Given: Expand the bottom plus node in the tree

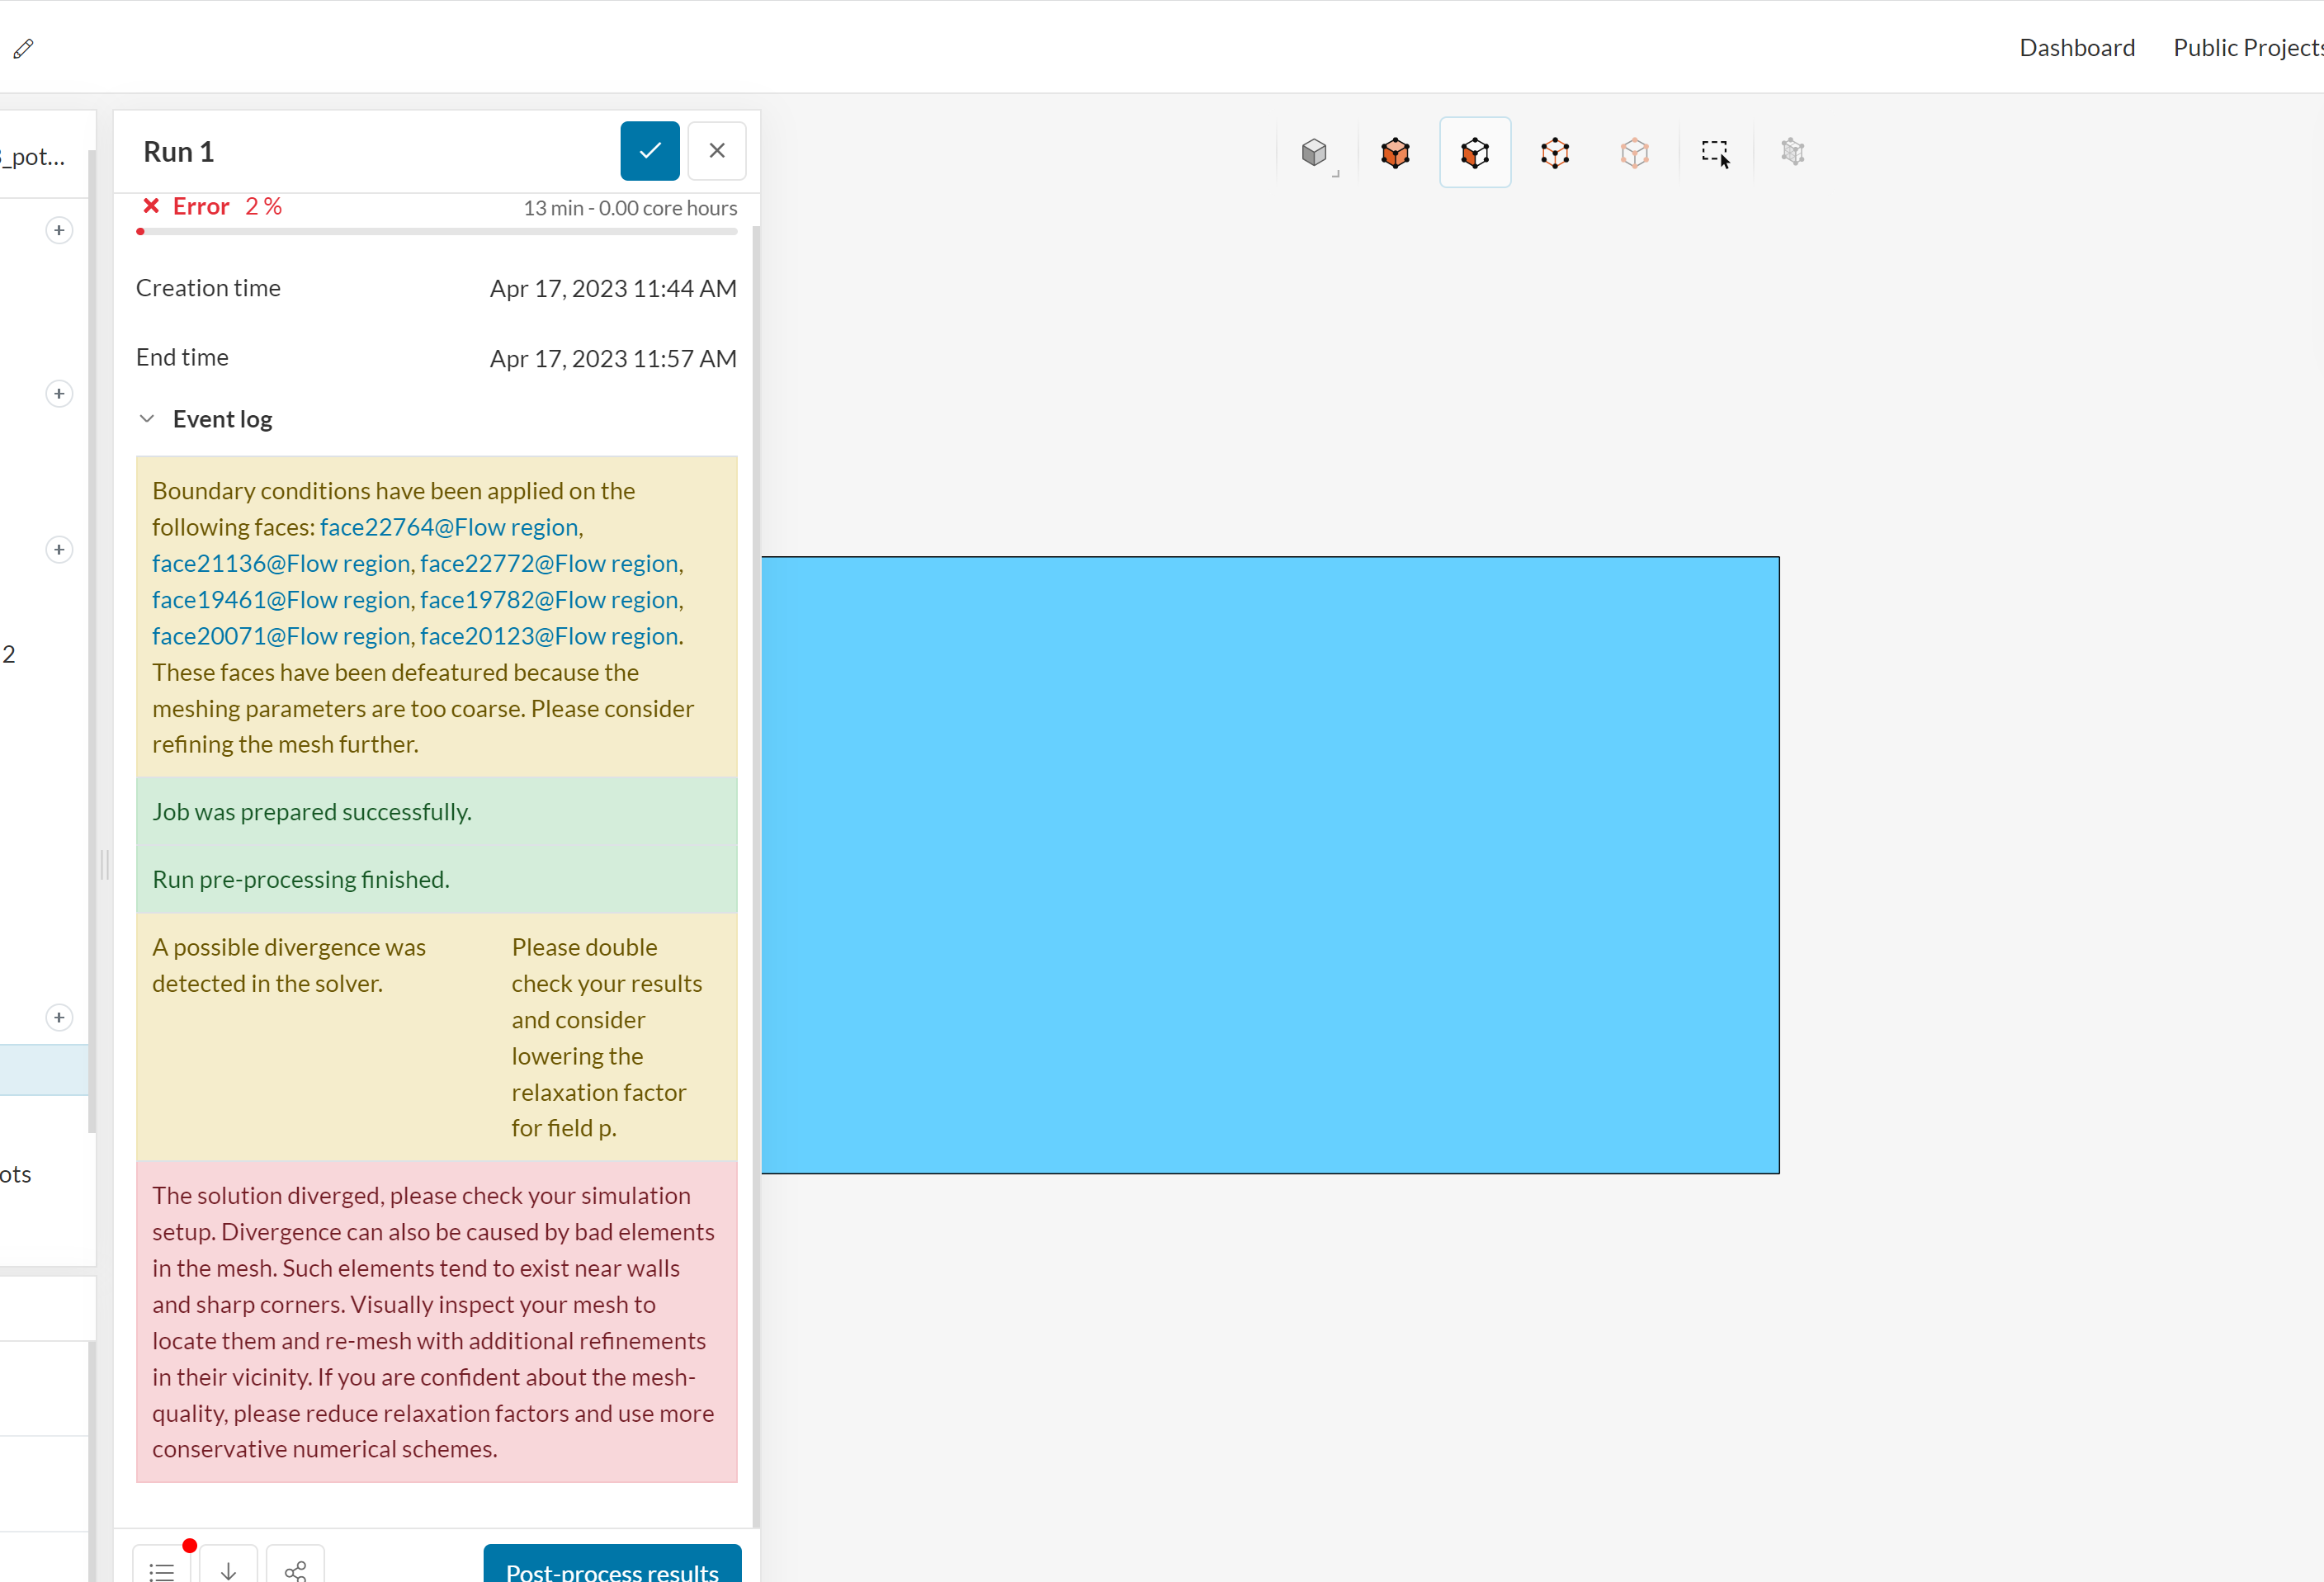Looking at the screenshot, I should click(59, 1018).
